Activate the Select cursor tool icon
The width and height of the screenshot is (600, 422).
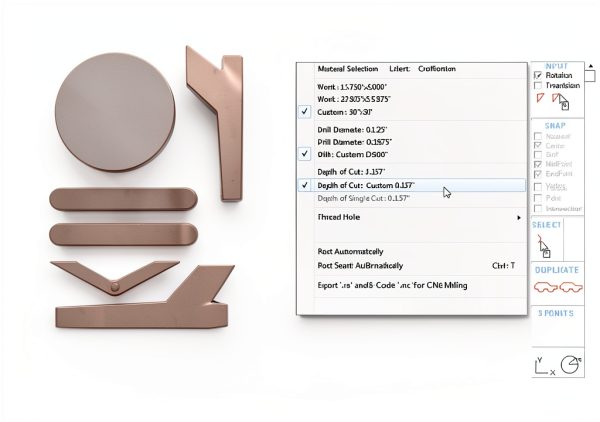tap(544, 246)
